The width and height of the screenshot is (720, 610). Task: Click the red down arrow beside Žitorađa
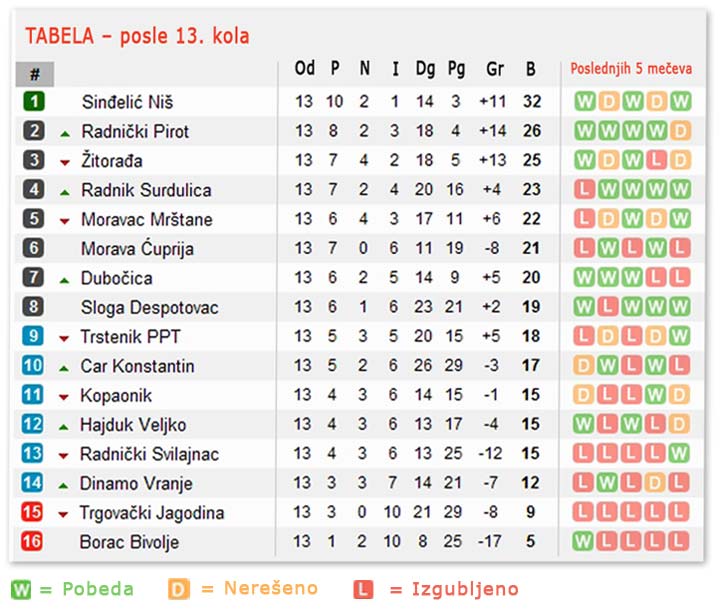[x=65, y=163]
